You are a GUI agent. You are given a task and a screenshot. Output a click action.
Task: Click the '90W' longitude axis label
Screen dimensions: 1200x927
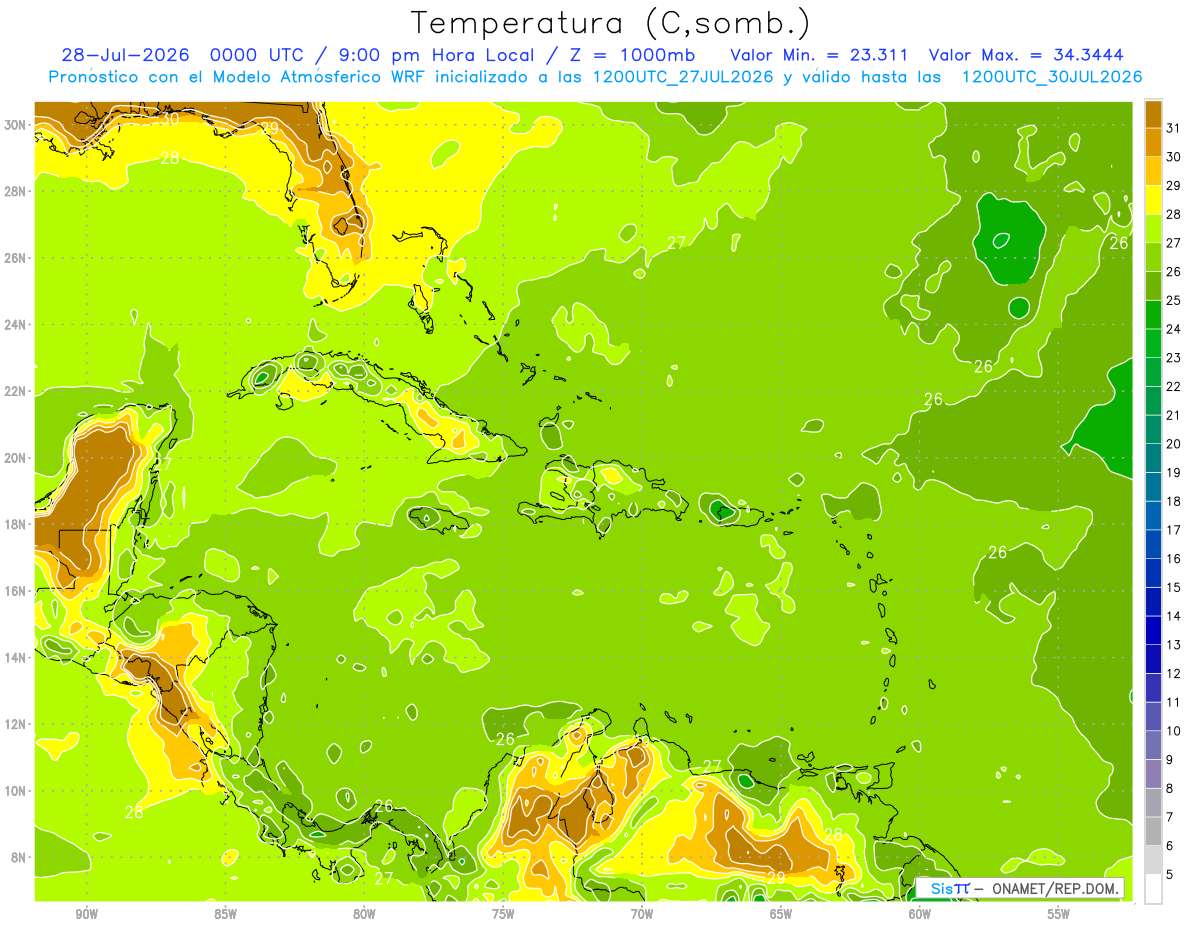click(x=87, y=914)
